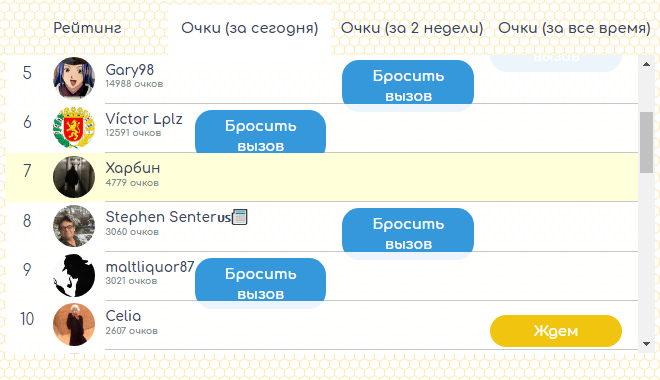The image size is (660, 380).
Task: Click Víctor Lplz's coat of arms avatar
Action: pos(74,128)
